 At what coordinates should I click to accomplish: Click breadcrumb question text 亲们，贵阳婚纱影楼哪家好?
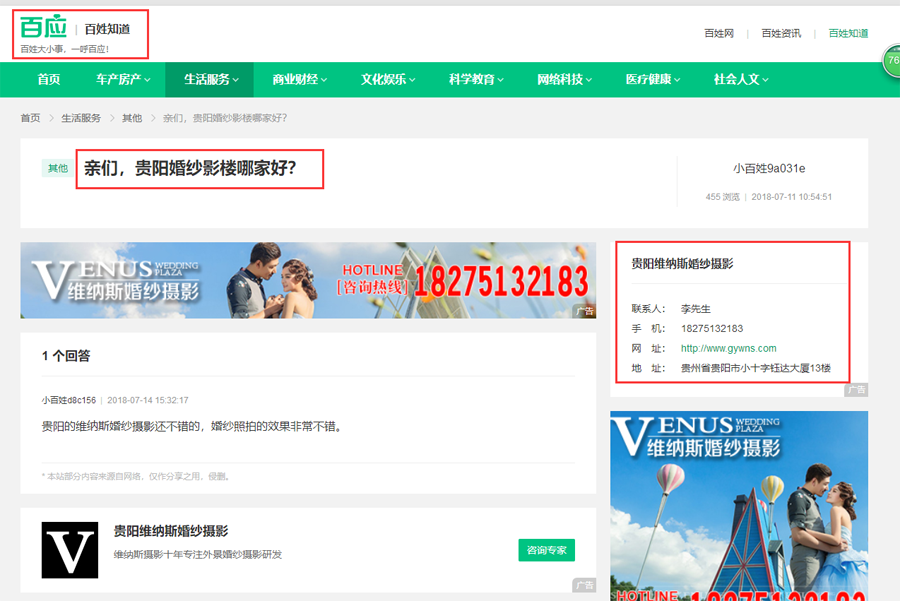click(x=225, y=118)
